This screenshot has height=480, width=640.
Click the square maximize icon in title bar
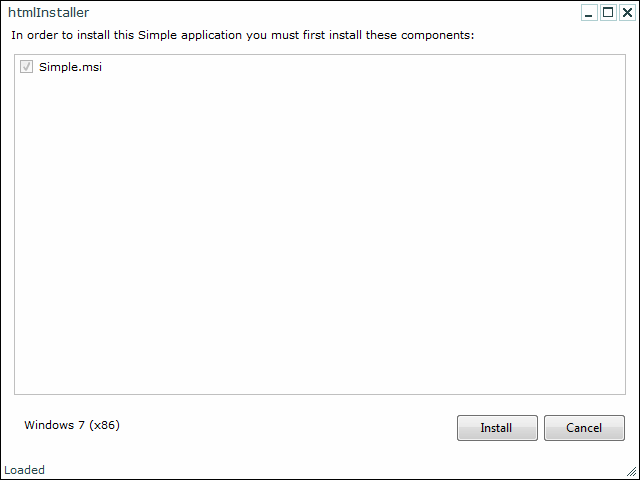coord(608,13)
